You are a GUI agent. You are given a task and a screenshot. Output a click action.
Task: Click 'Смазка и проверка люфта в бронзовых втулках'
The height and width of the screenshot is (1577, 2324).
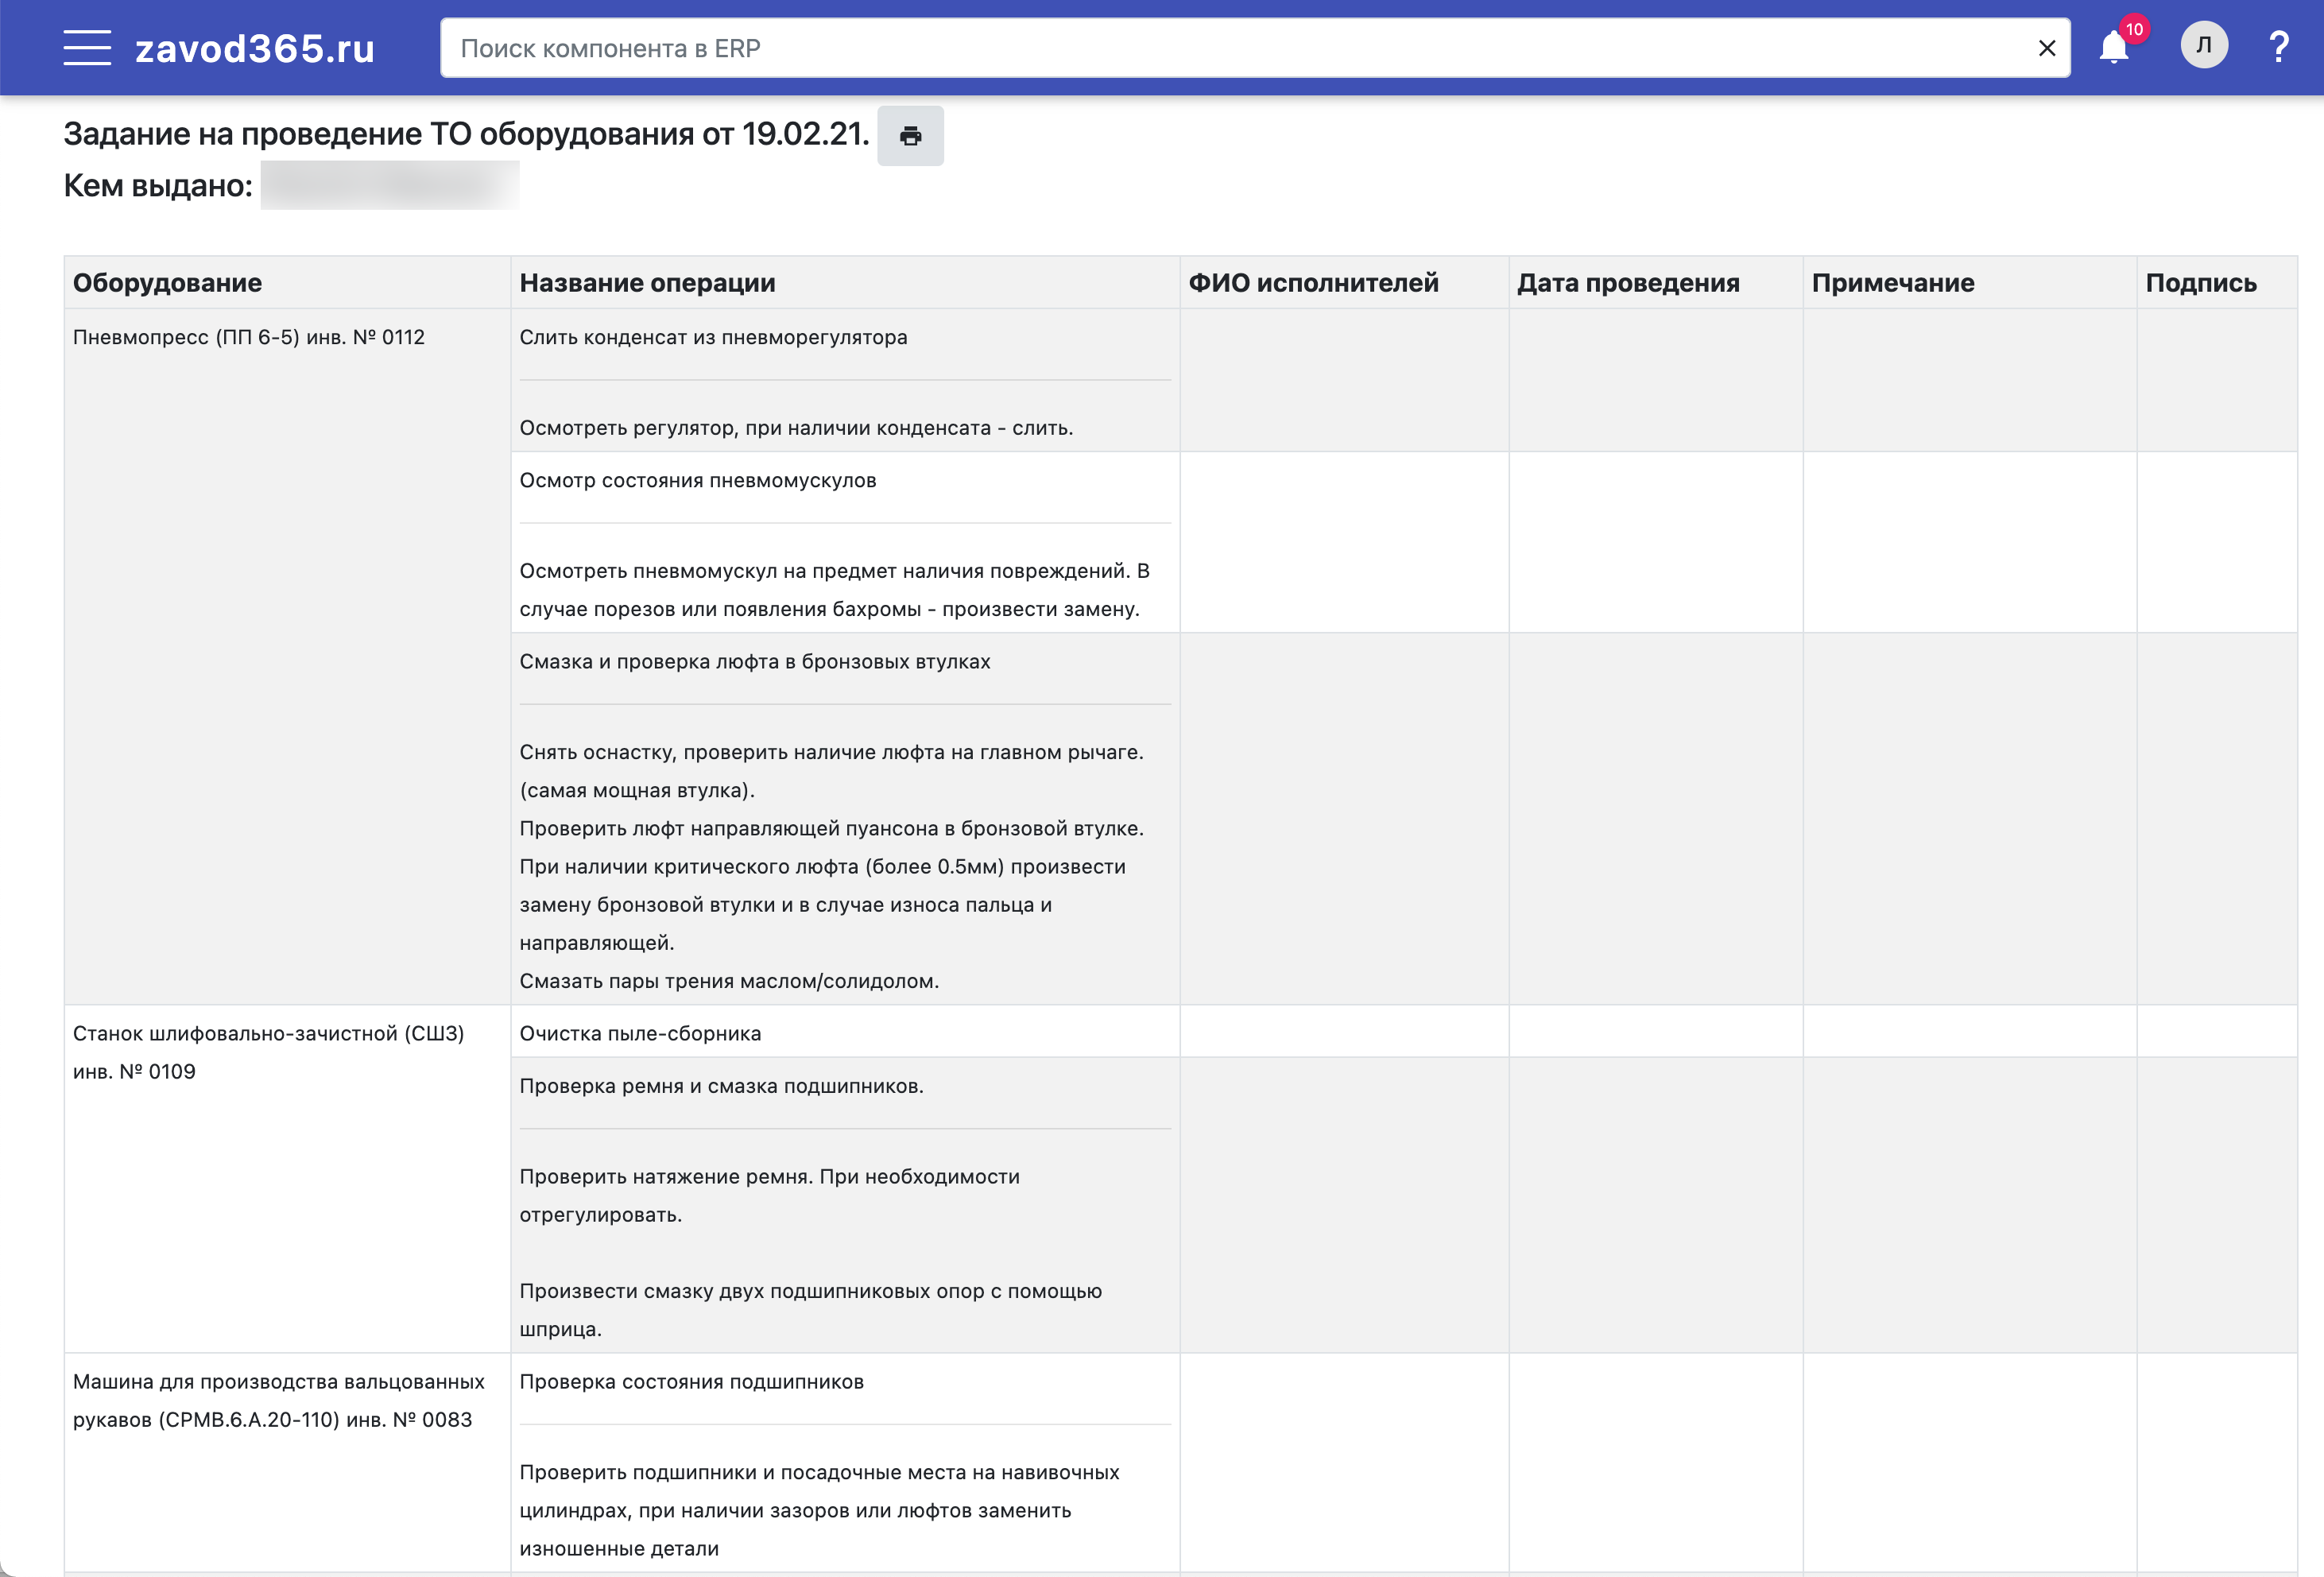tap(754, 661)
